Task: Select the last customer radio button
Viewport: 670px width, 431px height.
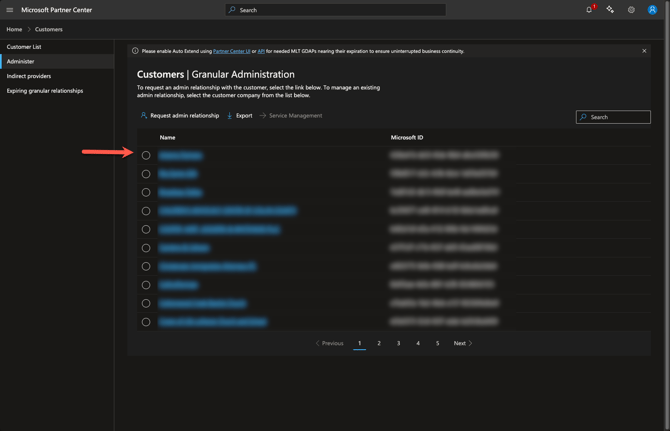Action: [146, 322]
